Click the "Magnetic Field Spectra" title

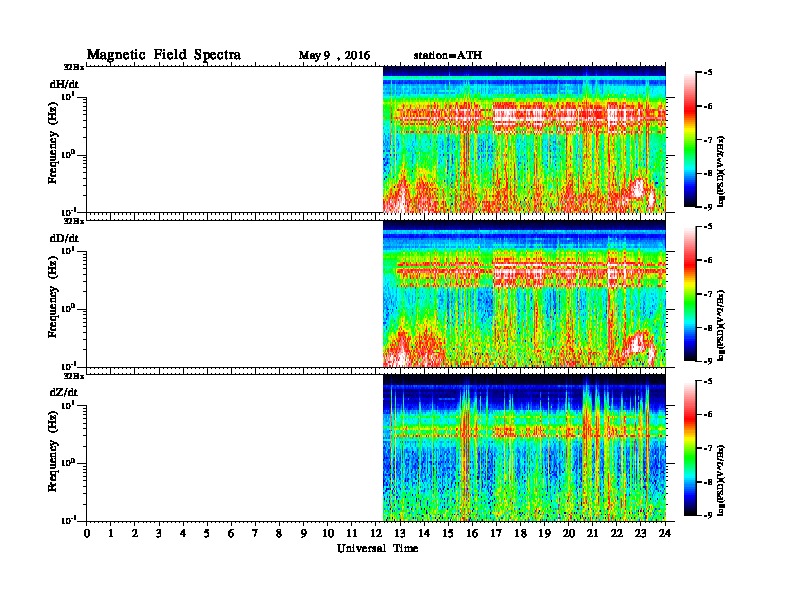click(x=164, y=55)
